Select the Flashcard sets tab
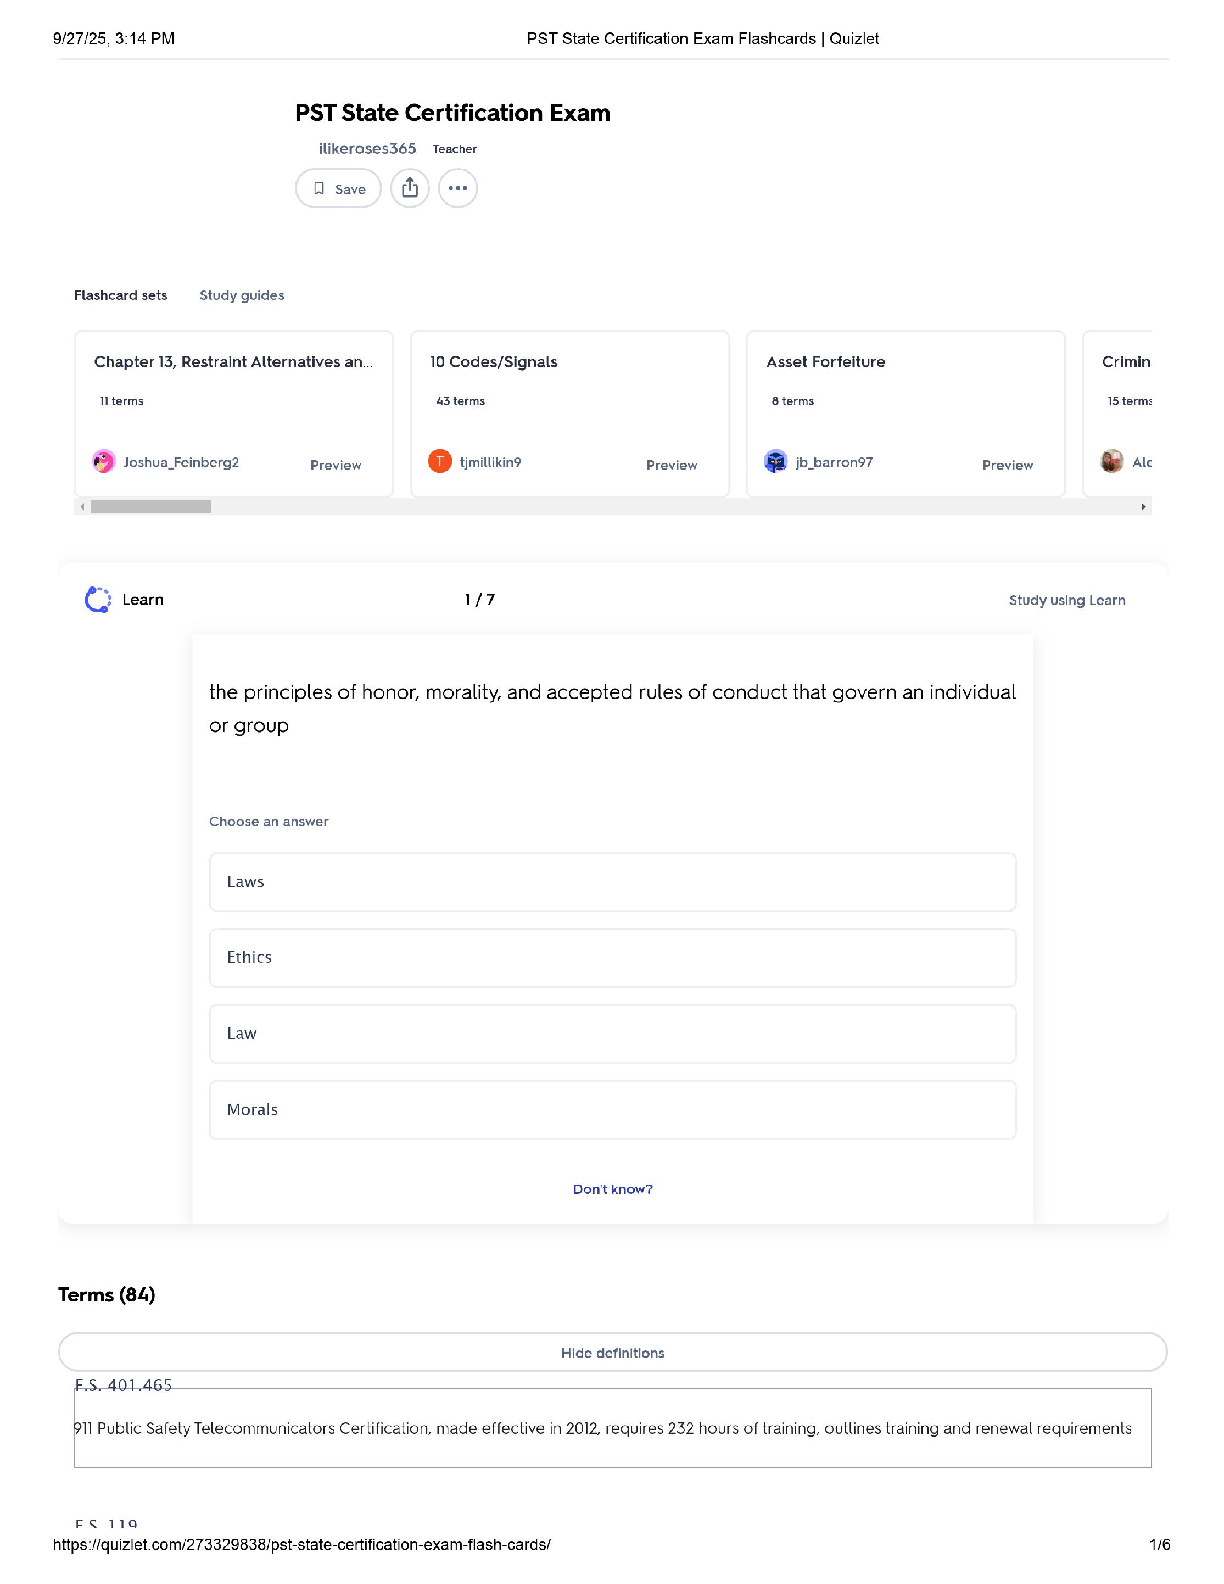This screenshot has height=1584, width=1224. tap(120, 295)
